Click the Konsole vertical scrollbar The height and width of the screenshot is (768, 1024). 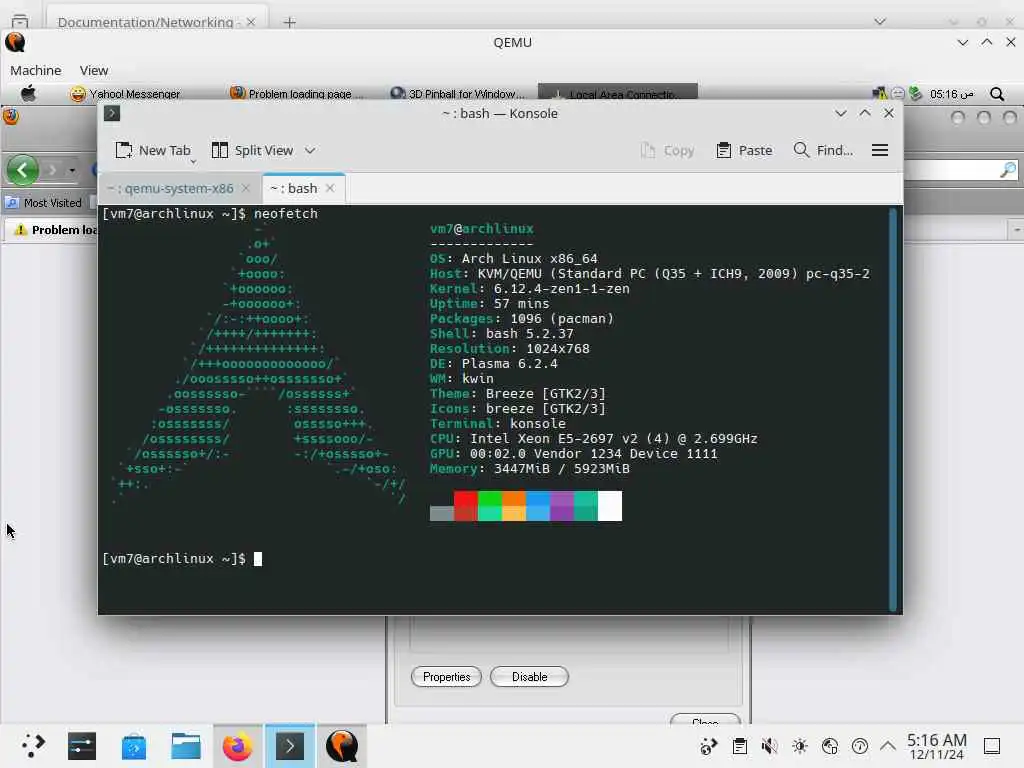pyautogui.click(x=893, y=409)
